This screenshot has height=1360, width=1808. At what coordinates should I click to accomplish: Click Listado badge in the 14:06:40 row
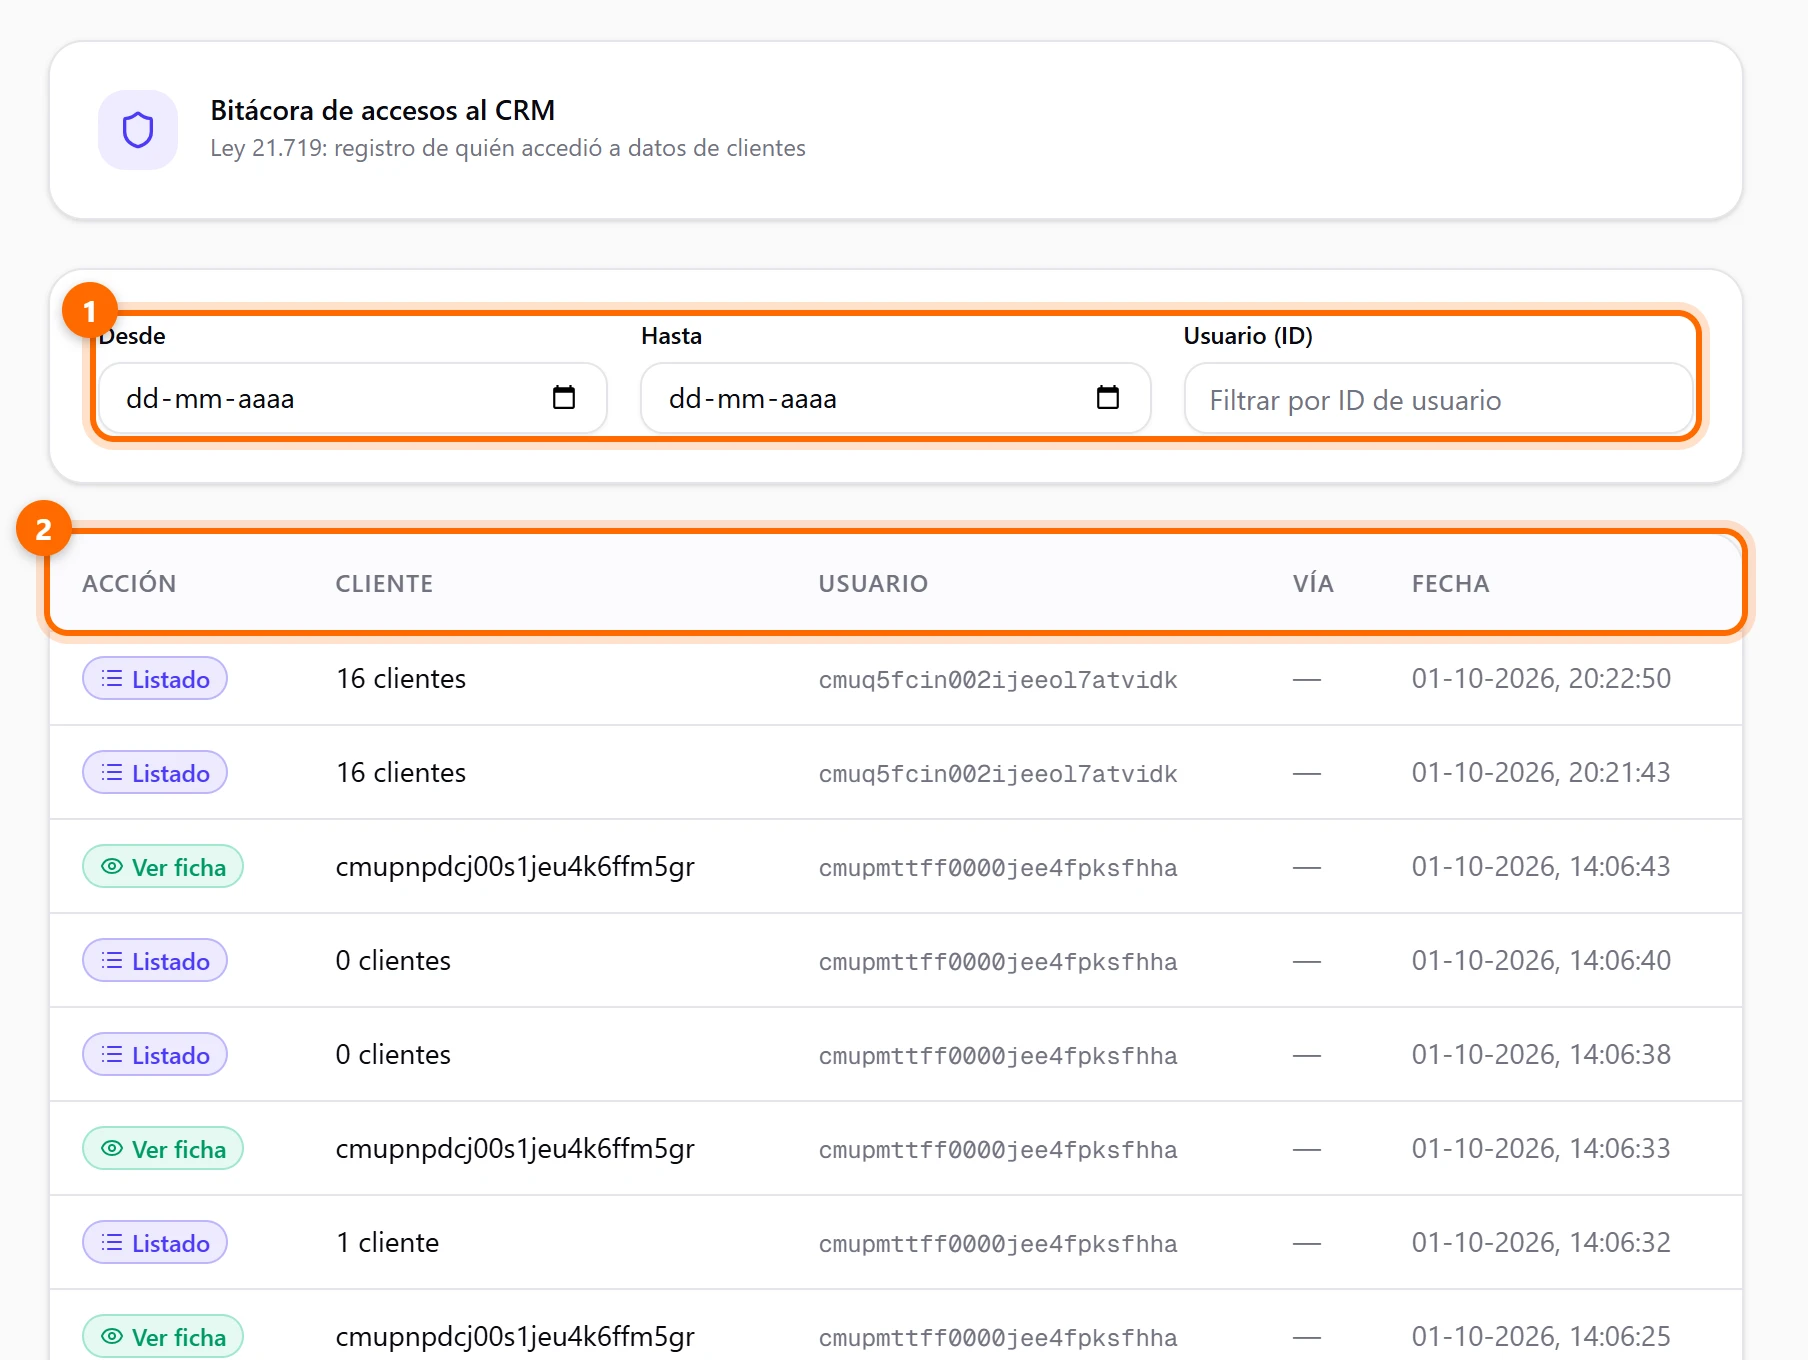coord(155,961)
